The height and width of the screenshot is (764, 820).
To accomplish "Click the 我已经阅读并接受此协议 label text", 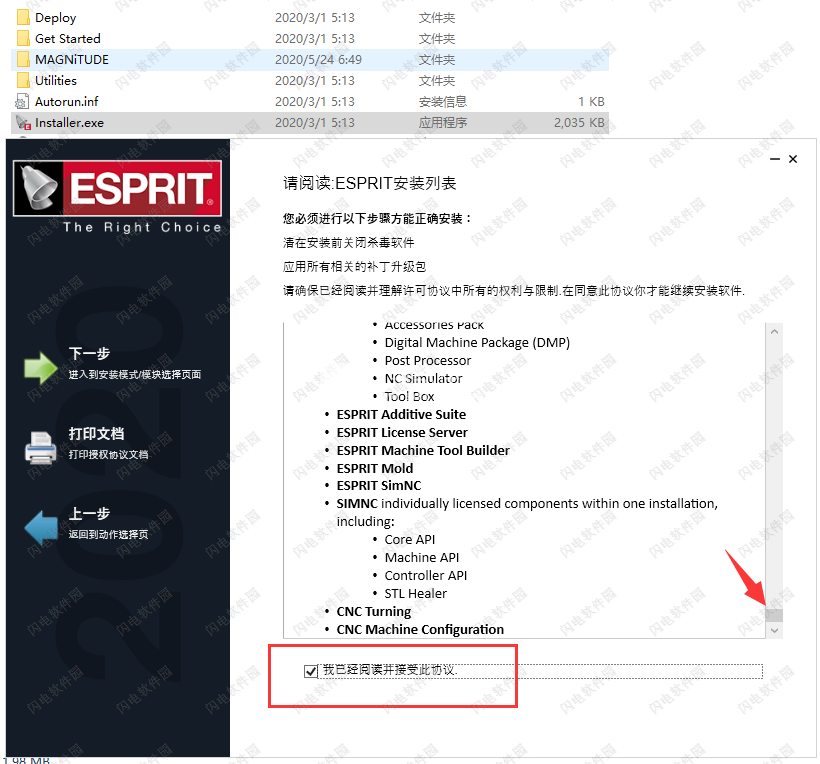I will pos(390,670).
